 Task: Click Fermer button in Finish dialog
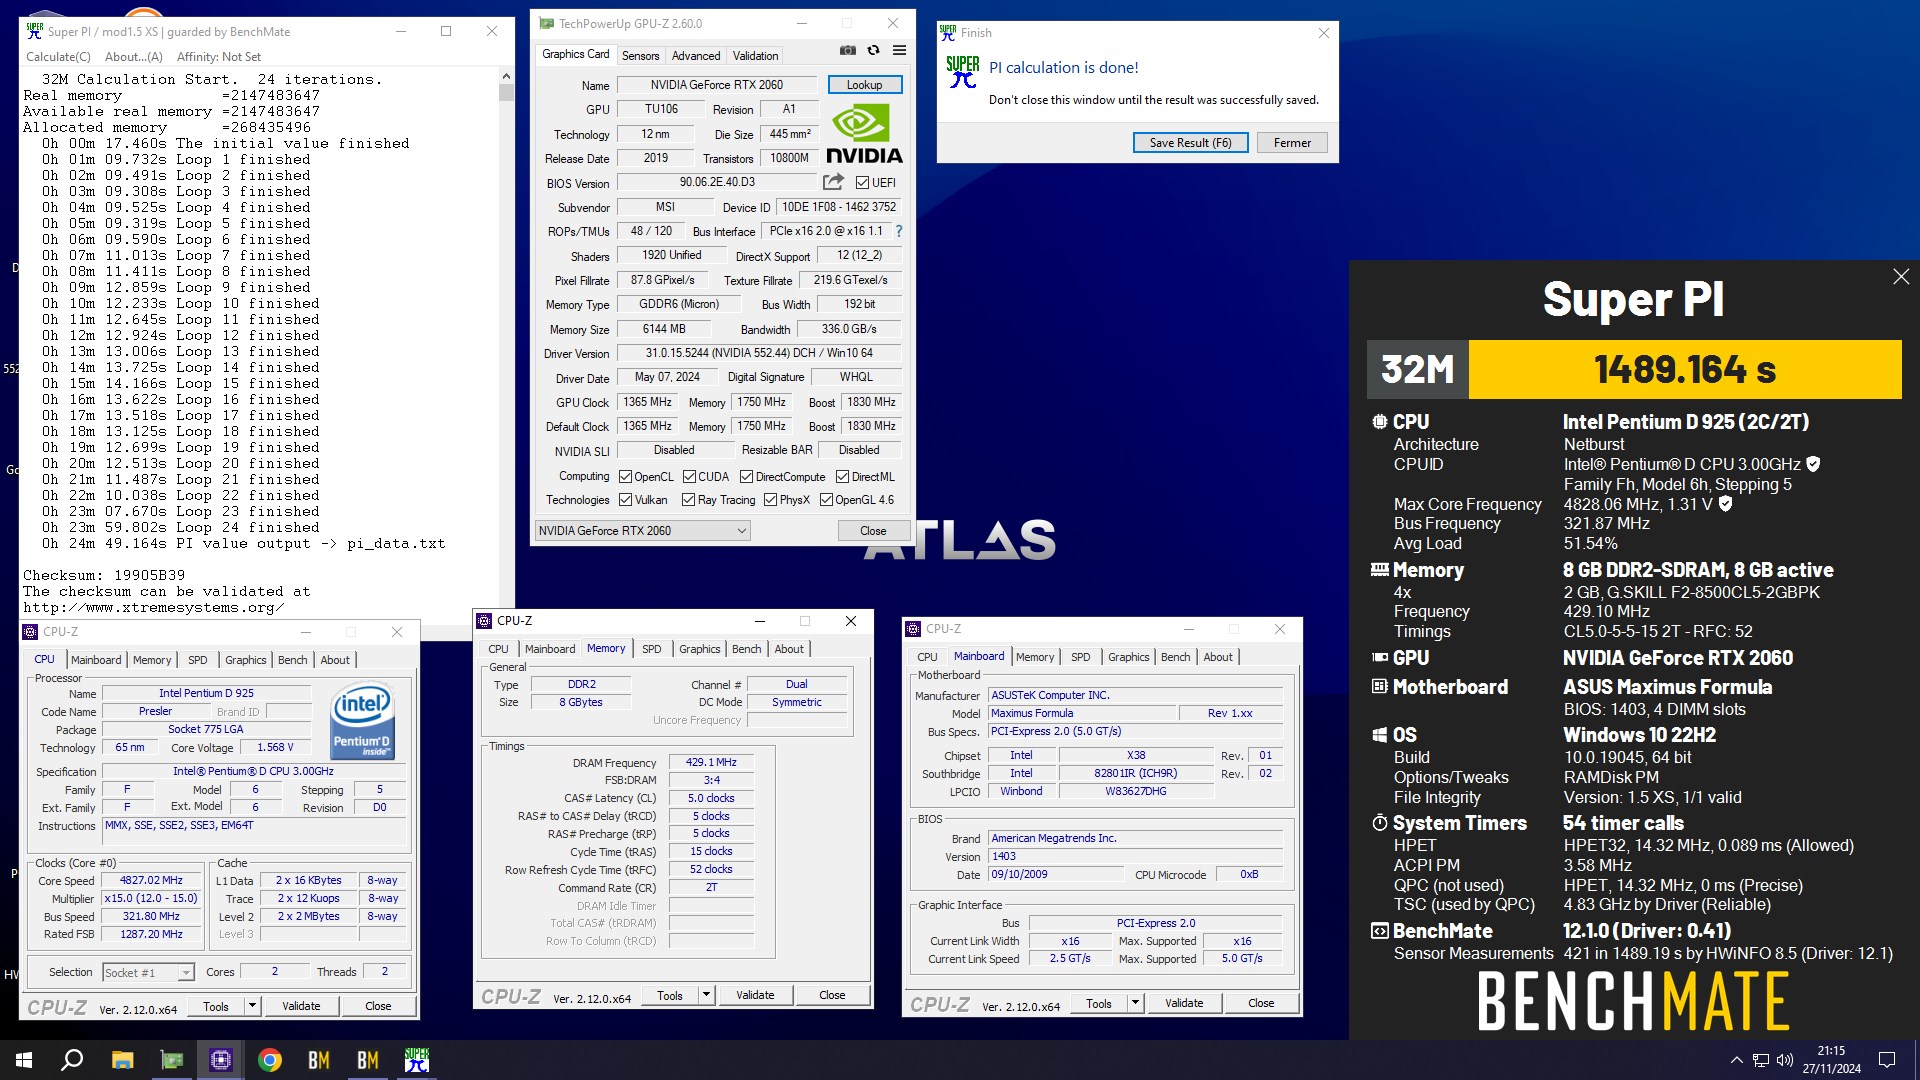click(1292, 143)
